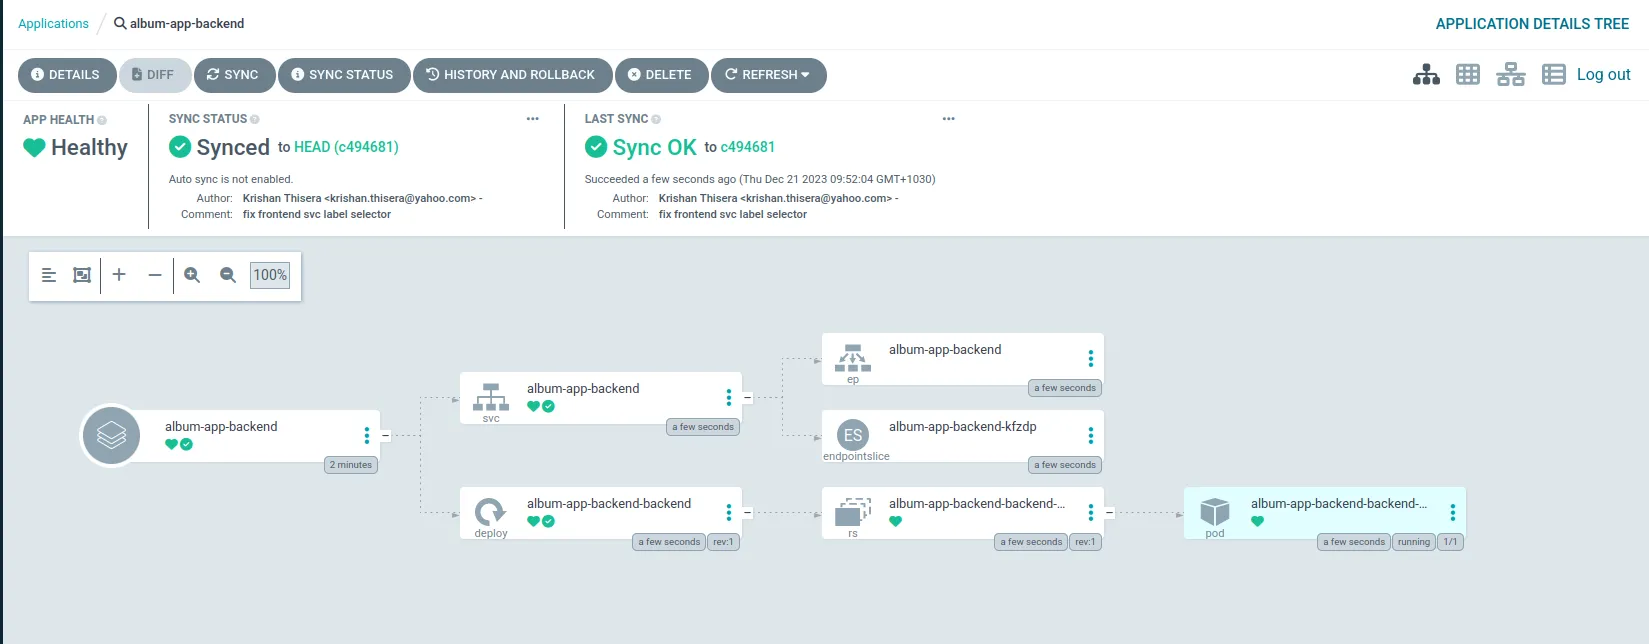
Task: Click the green Healthy heart icon
Action: click(x=34, y=148)
